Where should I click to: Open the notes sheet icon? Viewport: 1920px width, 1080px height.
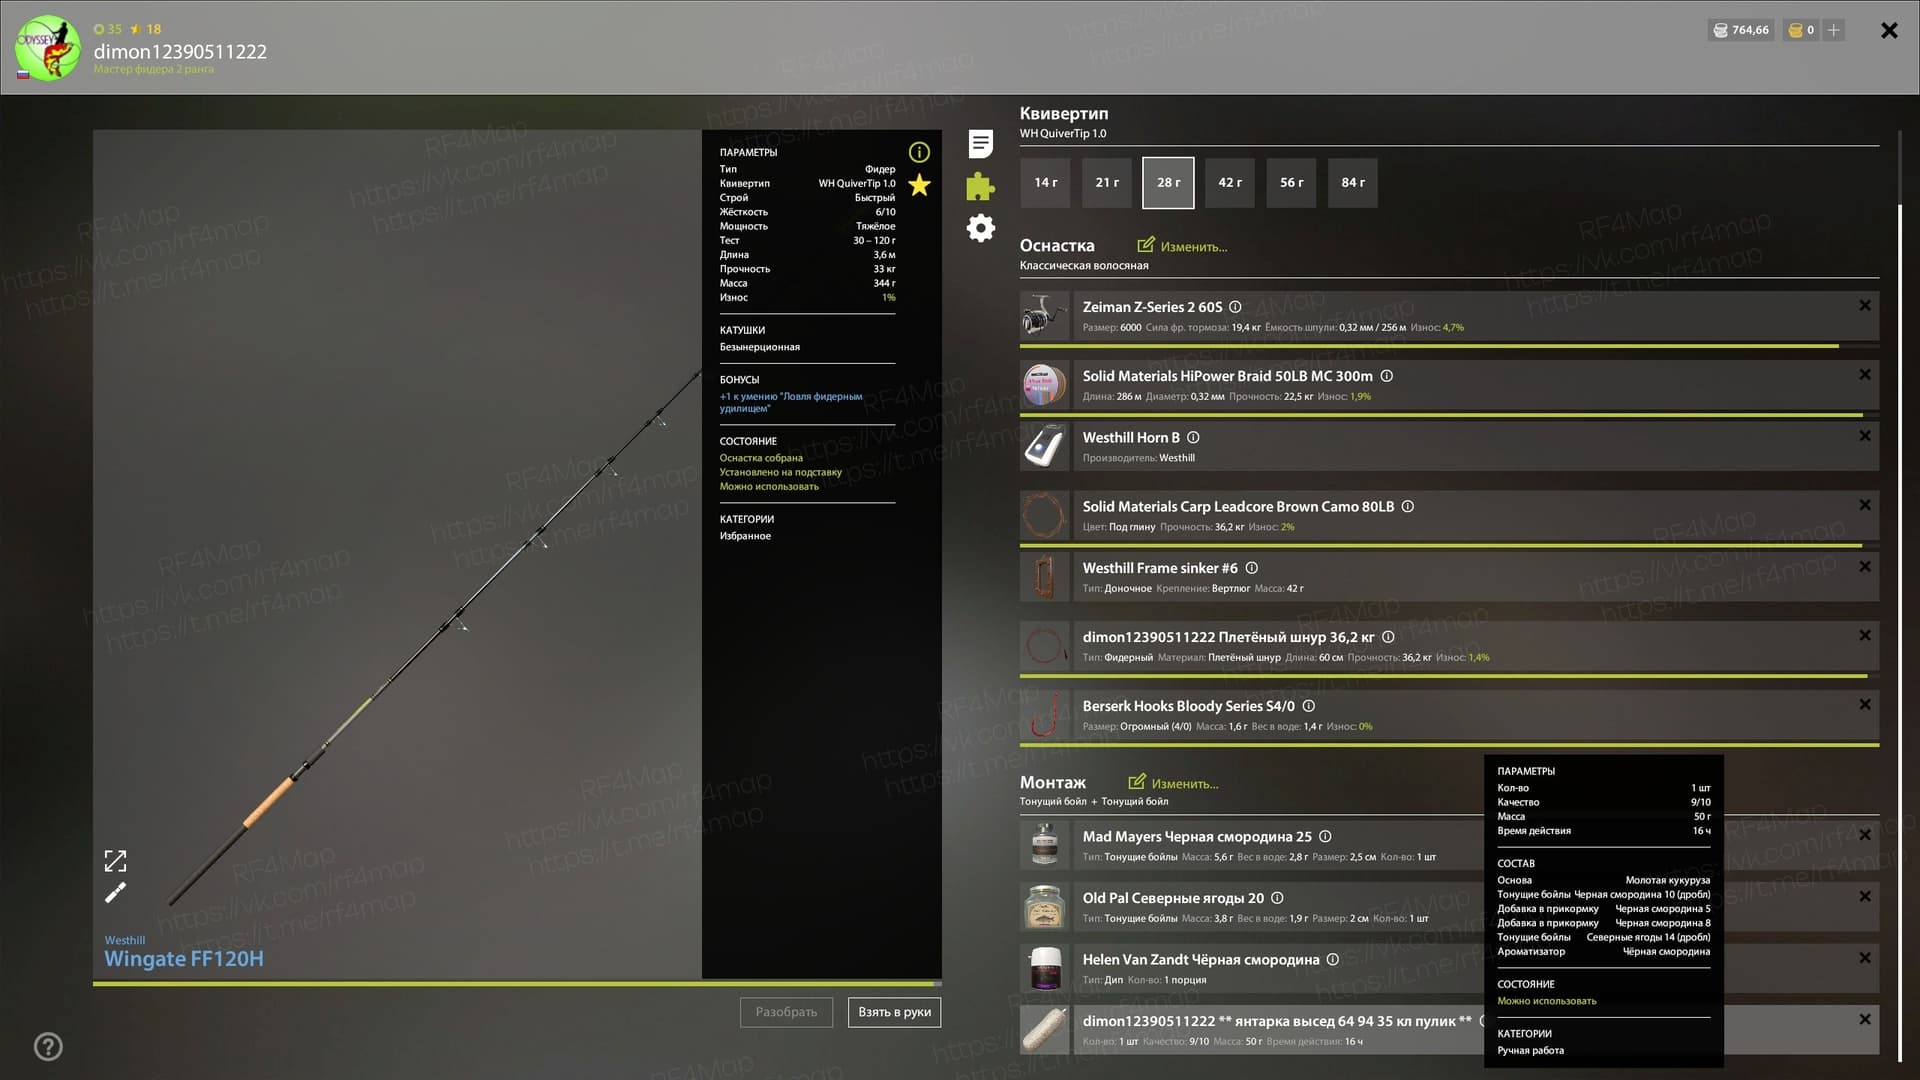click(981, 144)
